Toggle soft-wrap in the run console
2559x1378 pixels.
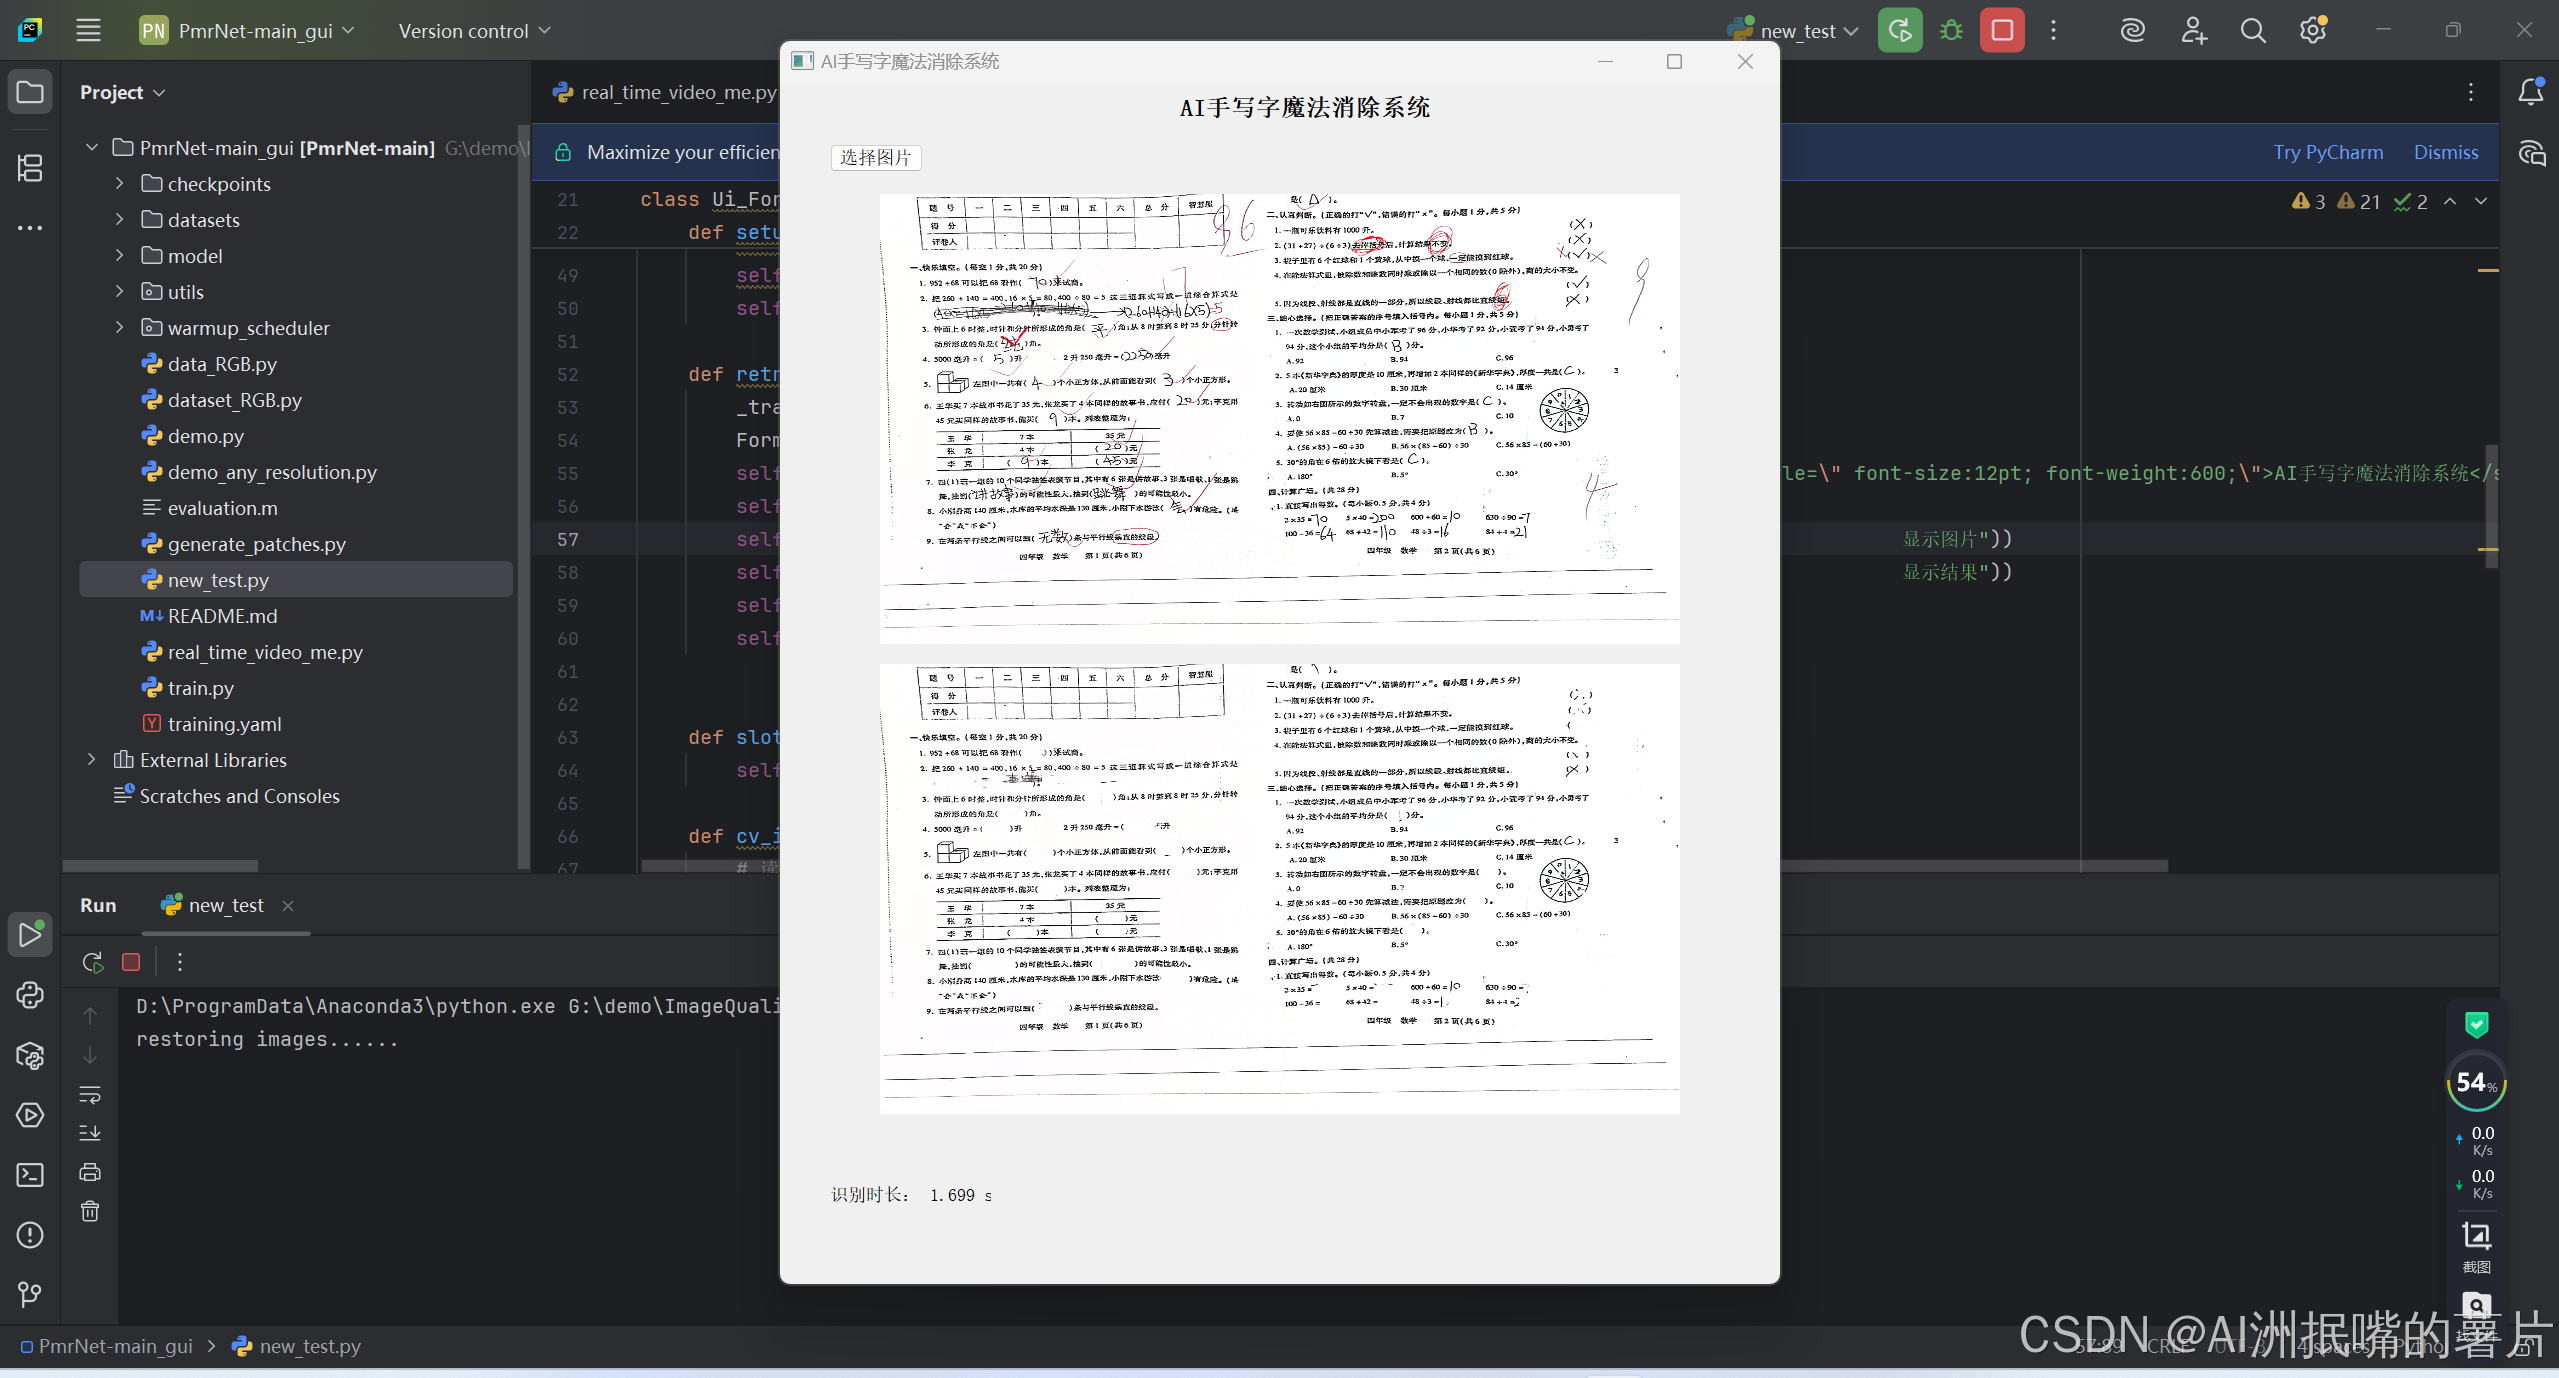click(x=90, y=1094)
